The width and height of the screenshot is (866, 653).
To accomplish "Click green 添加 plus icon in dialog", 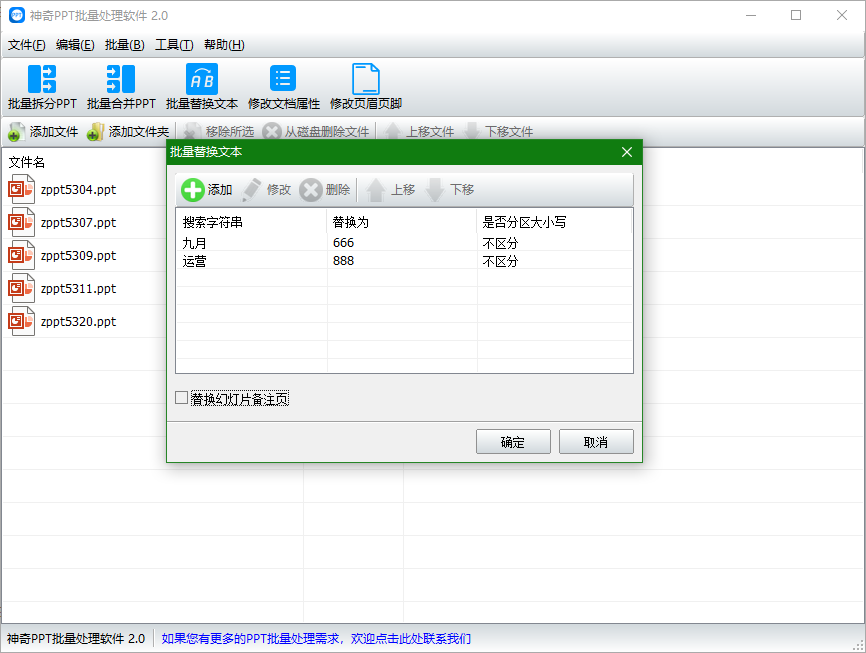I will (193, 190).
